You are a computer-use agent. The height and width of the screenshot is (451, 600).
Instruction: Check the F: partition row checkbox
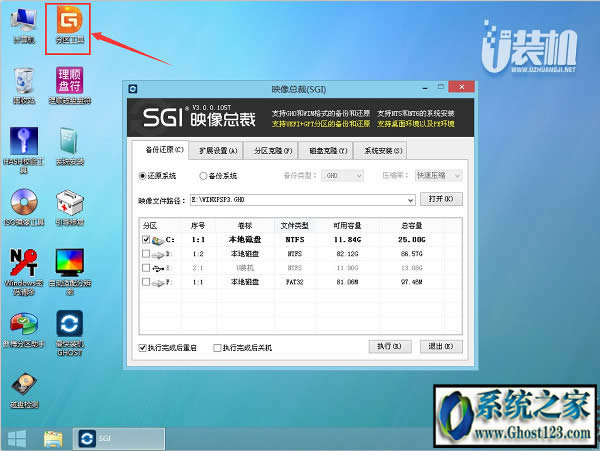(147, 284)
